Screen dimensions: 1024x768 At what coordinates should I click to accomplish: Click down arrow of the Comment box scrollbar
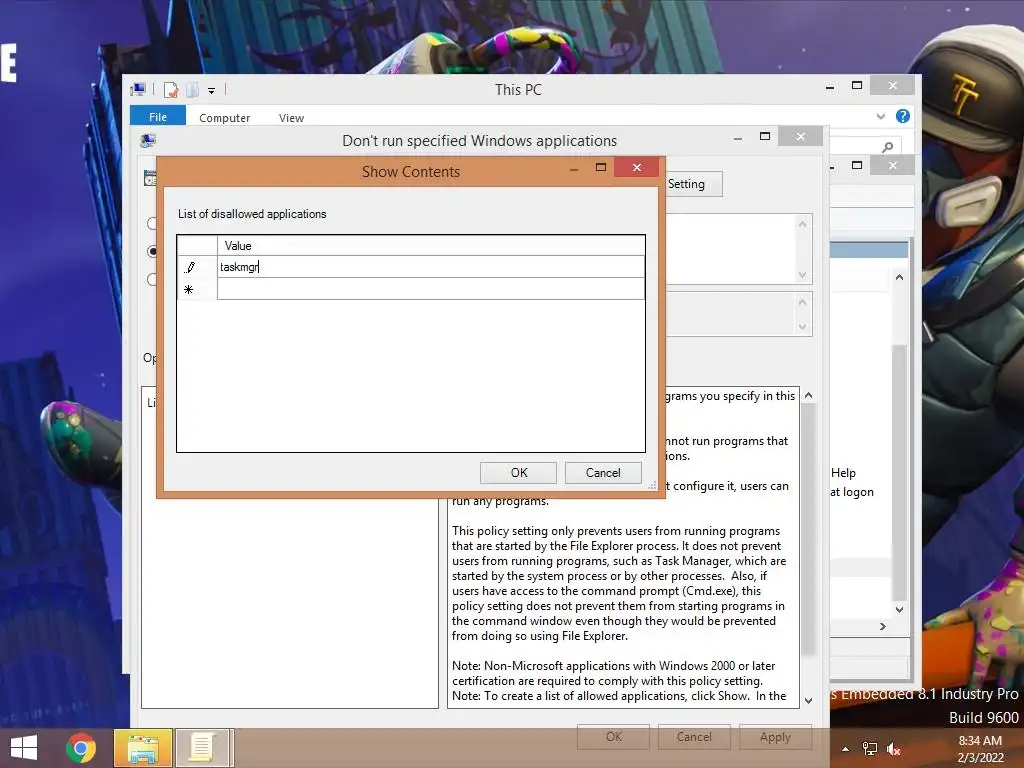[803, 275]
